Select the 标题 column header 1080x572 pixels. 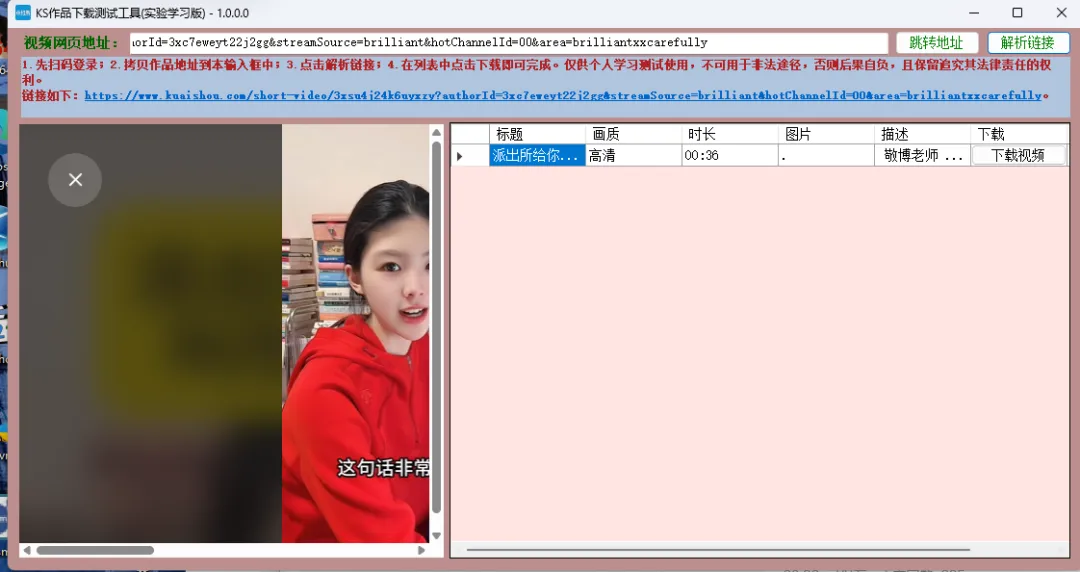537,134
